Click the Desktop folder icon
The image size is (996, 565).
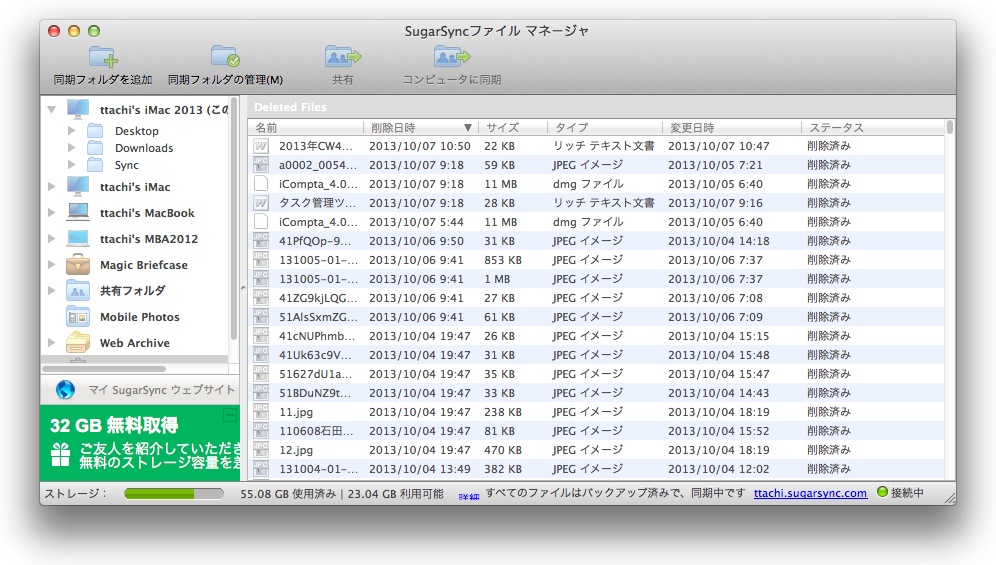(95, 131)
